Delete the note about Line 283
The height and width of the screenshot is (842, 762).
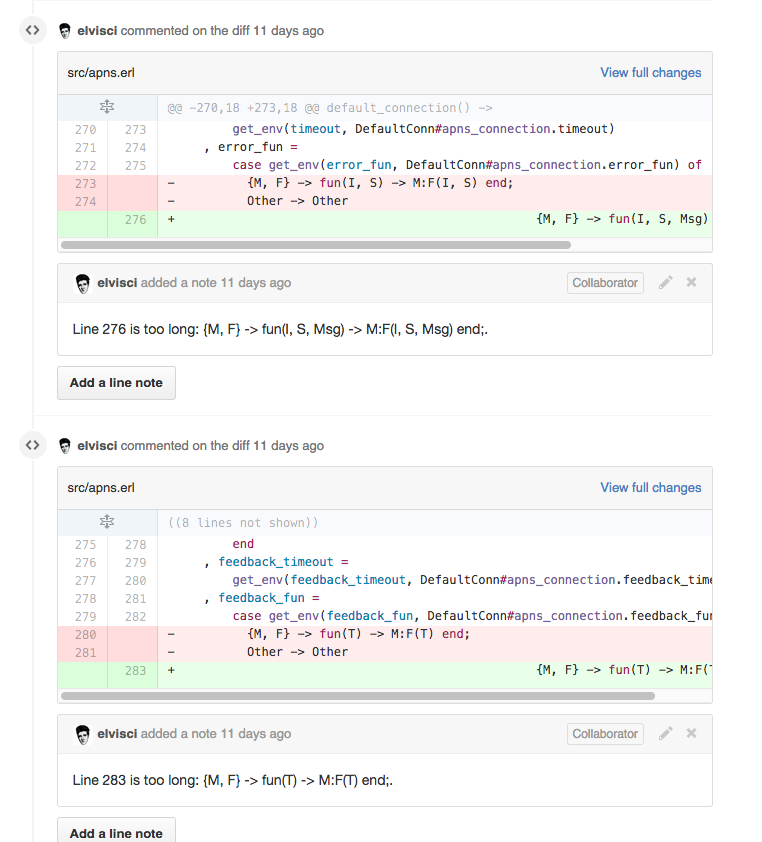[x=691, y=734]
